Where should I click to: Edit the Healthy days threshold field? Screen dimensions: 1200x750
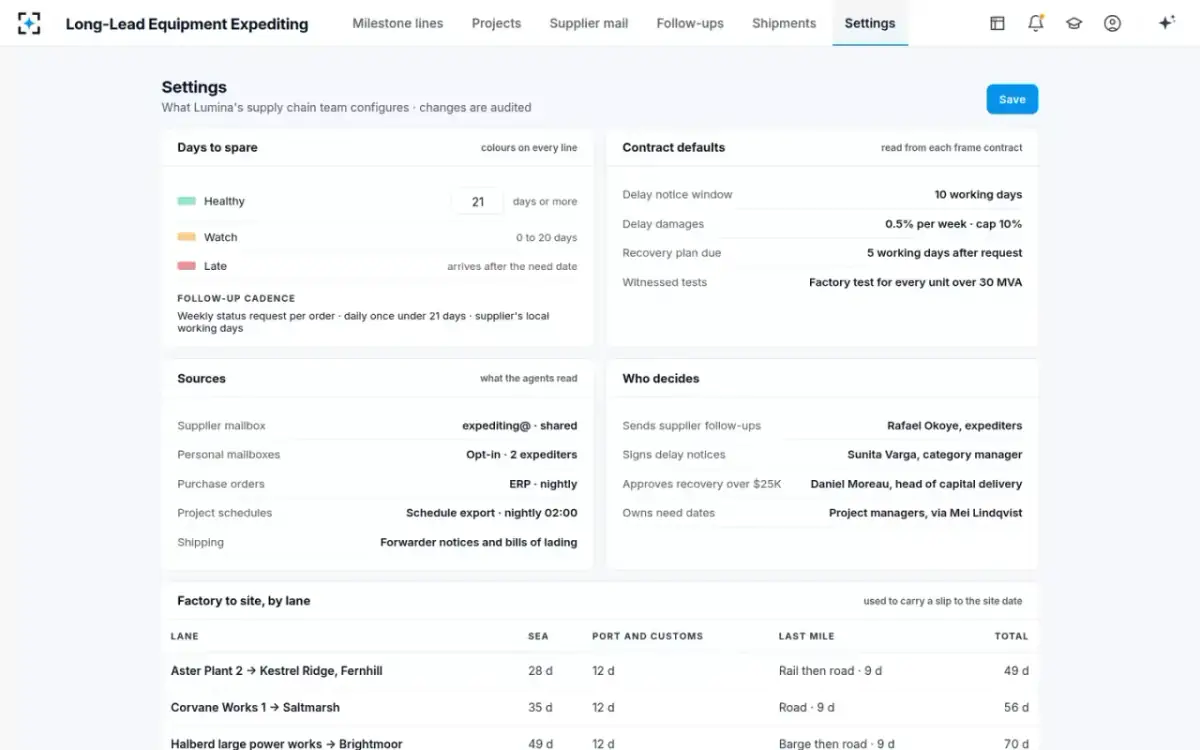pos(478,201)
